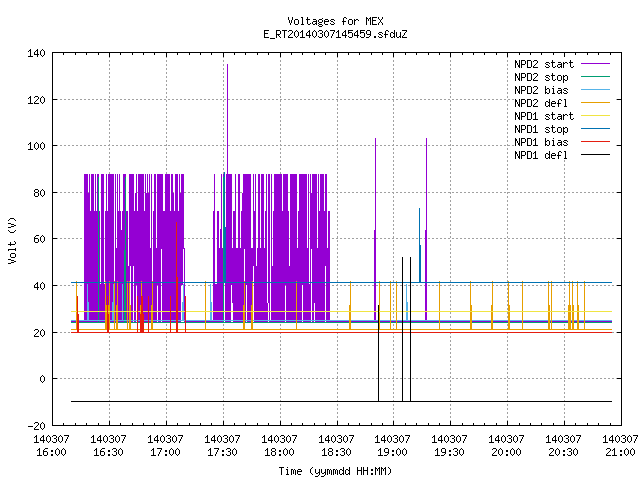640x480 pixels.
Task: Click the 80 y-axis tick label
Action: (40, 193)
